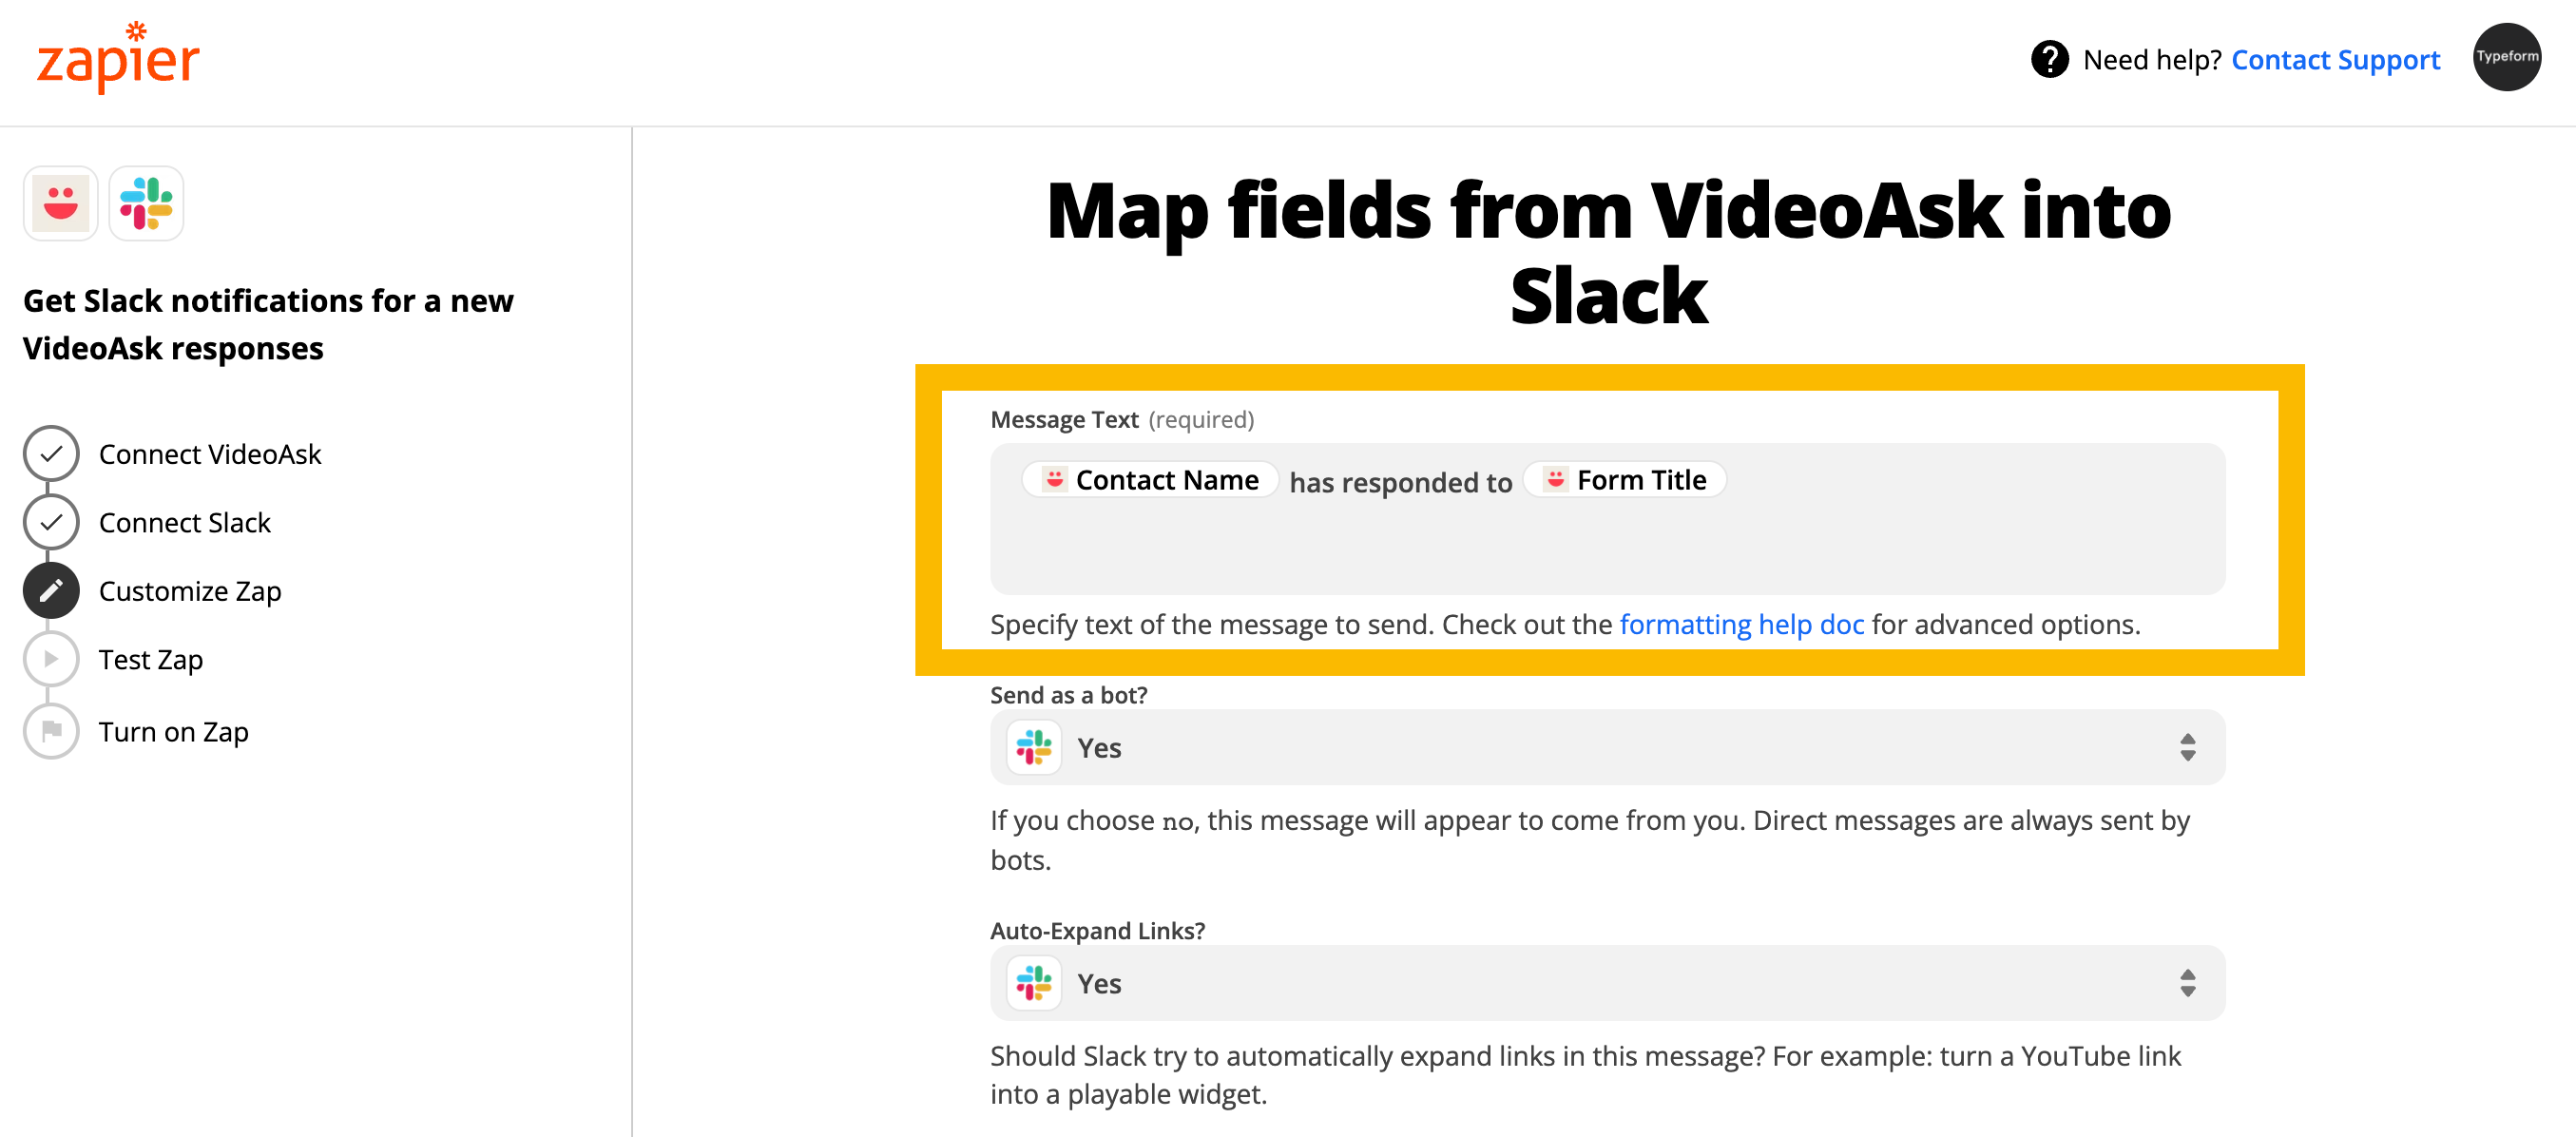Click Slack icon in Auto-Expand Links field
2576x1137 pixels.
[1034, 983]
